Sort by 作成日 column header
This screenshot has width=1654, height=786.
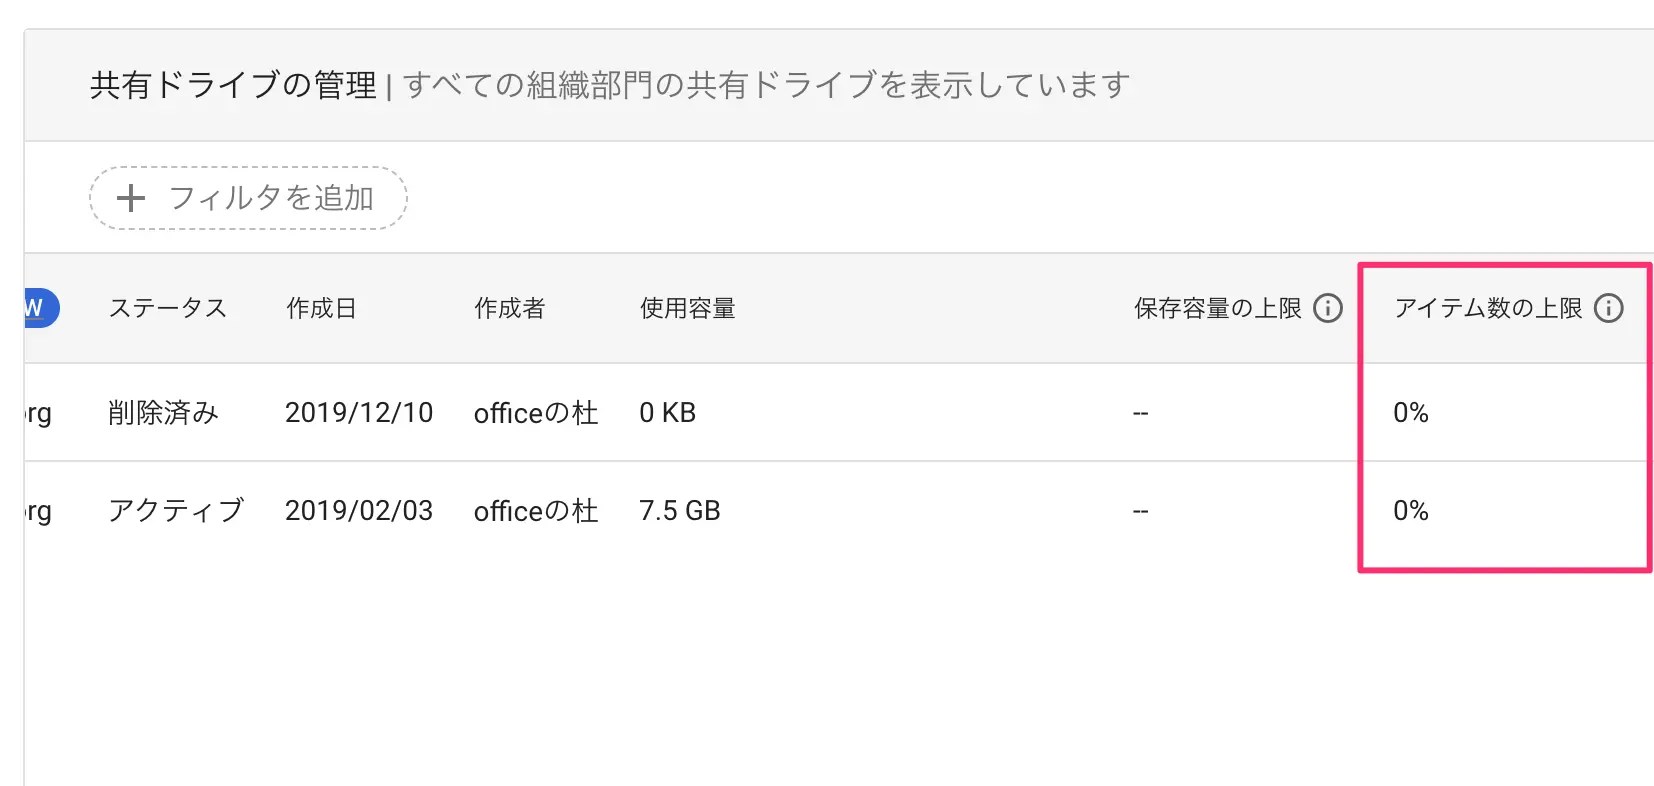pyautogui.click(x=321, y=308)
